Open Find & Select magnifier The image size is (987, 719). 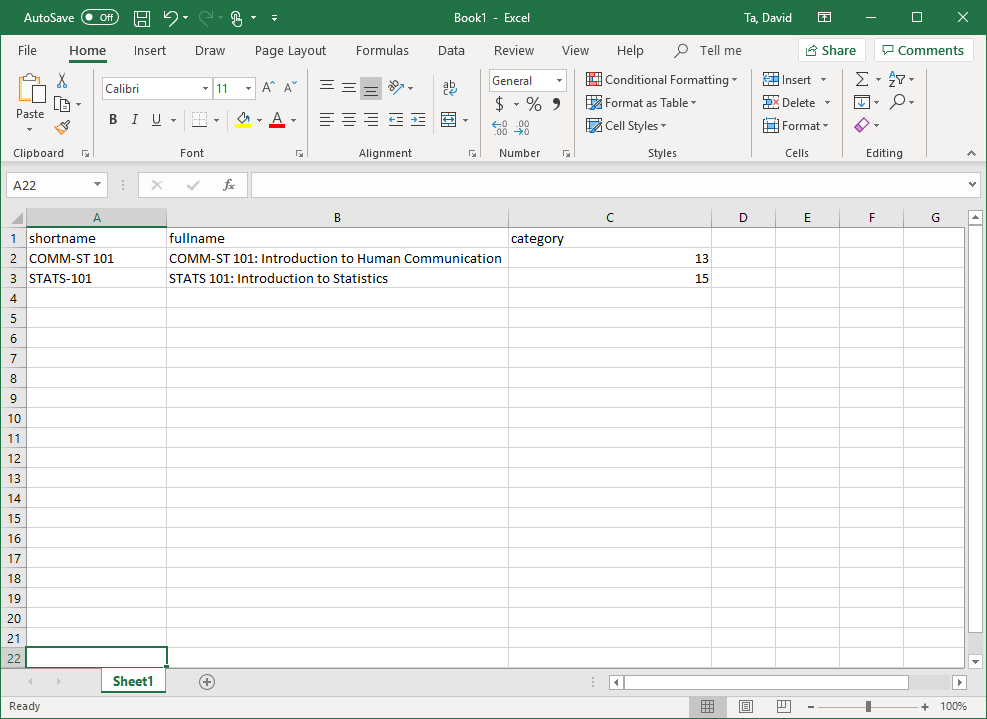898,102
